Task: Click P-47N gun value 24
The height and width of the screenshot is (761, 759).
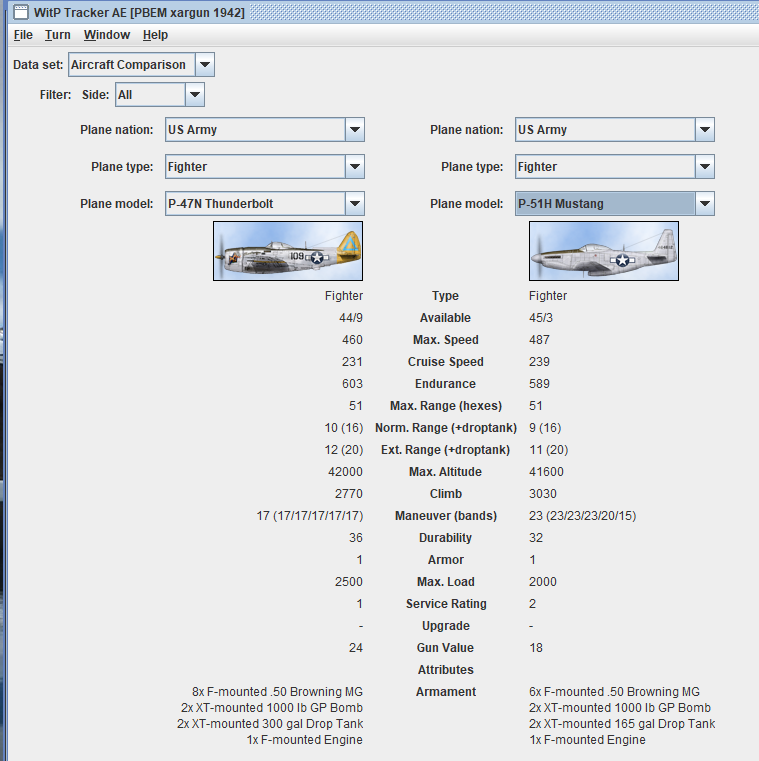Action: coord(356,647)
